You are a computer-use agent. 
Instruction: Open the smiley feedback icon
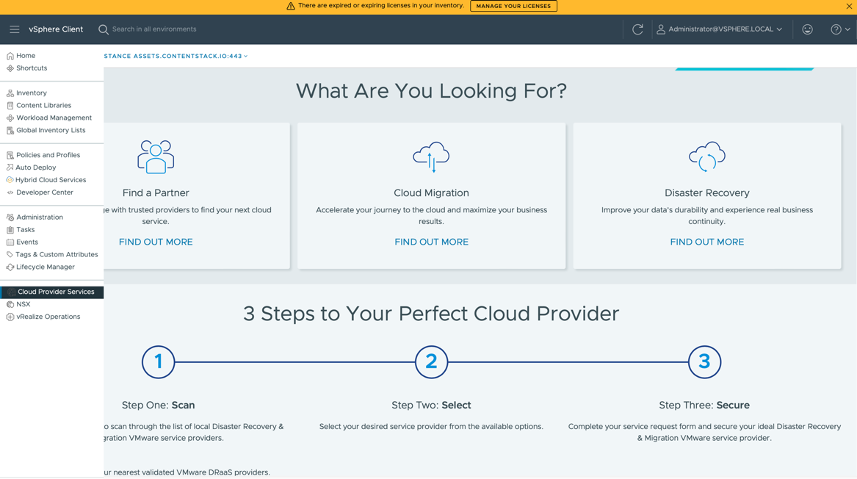(x=807, y=29)
